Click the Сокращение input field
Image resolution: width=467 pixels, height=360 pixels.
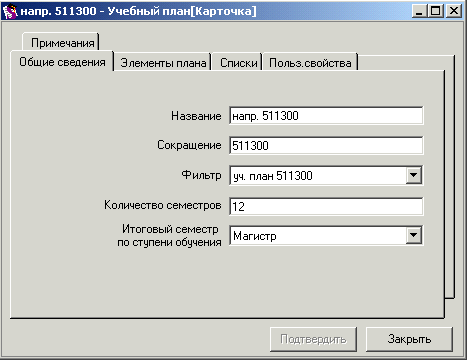tap(326, 145)
